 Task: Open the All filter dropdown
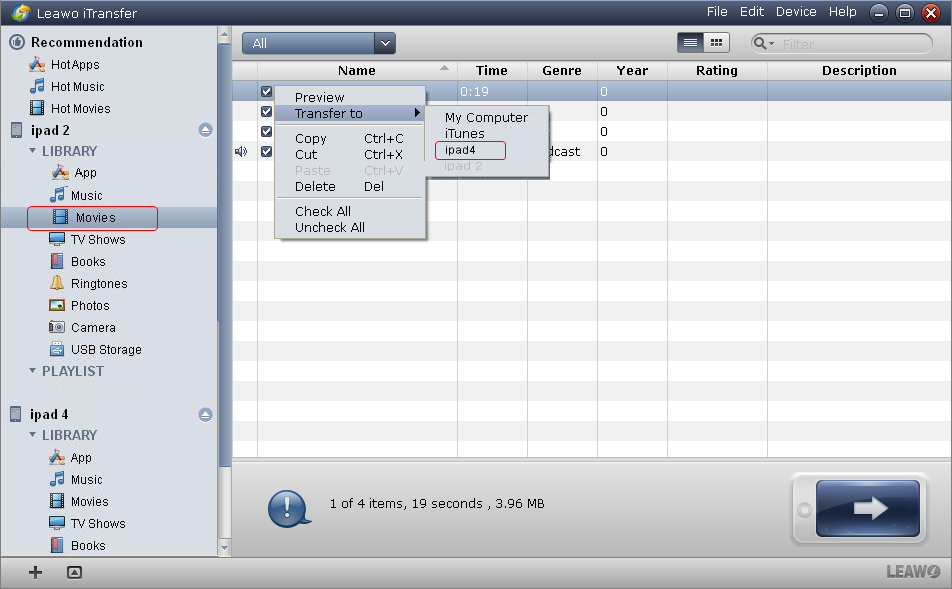319,43
